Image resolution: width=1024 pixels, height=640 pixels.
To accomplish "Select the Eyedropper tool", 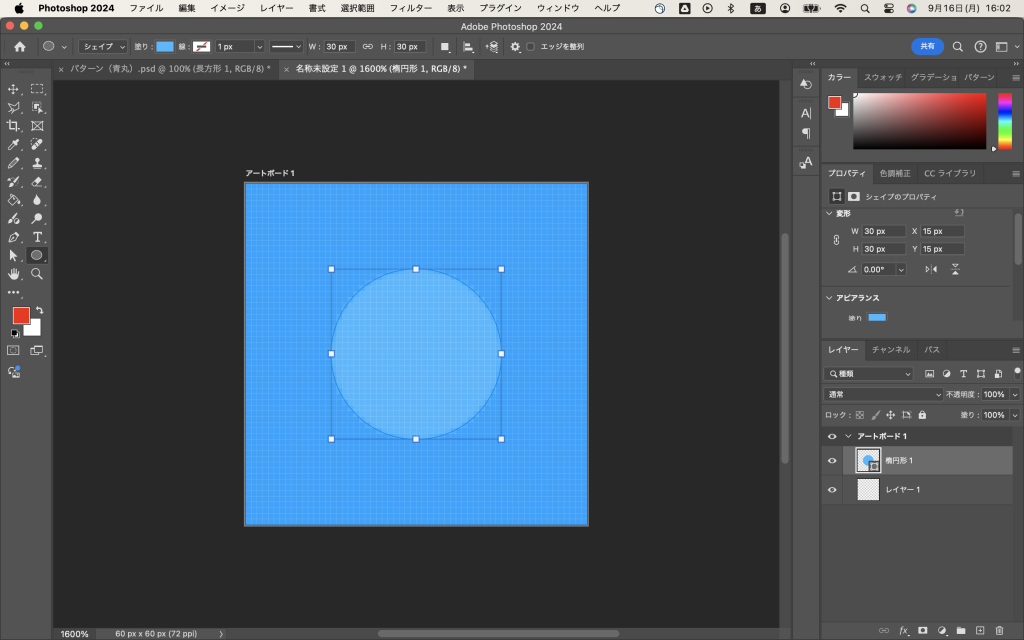I will click(14, 145).
